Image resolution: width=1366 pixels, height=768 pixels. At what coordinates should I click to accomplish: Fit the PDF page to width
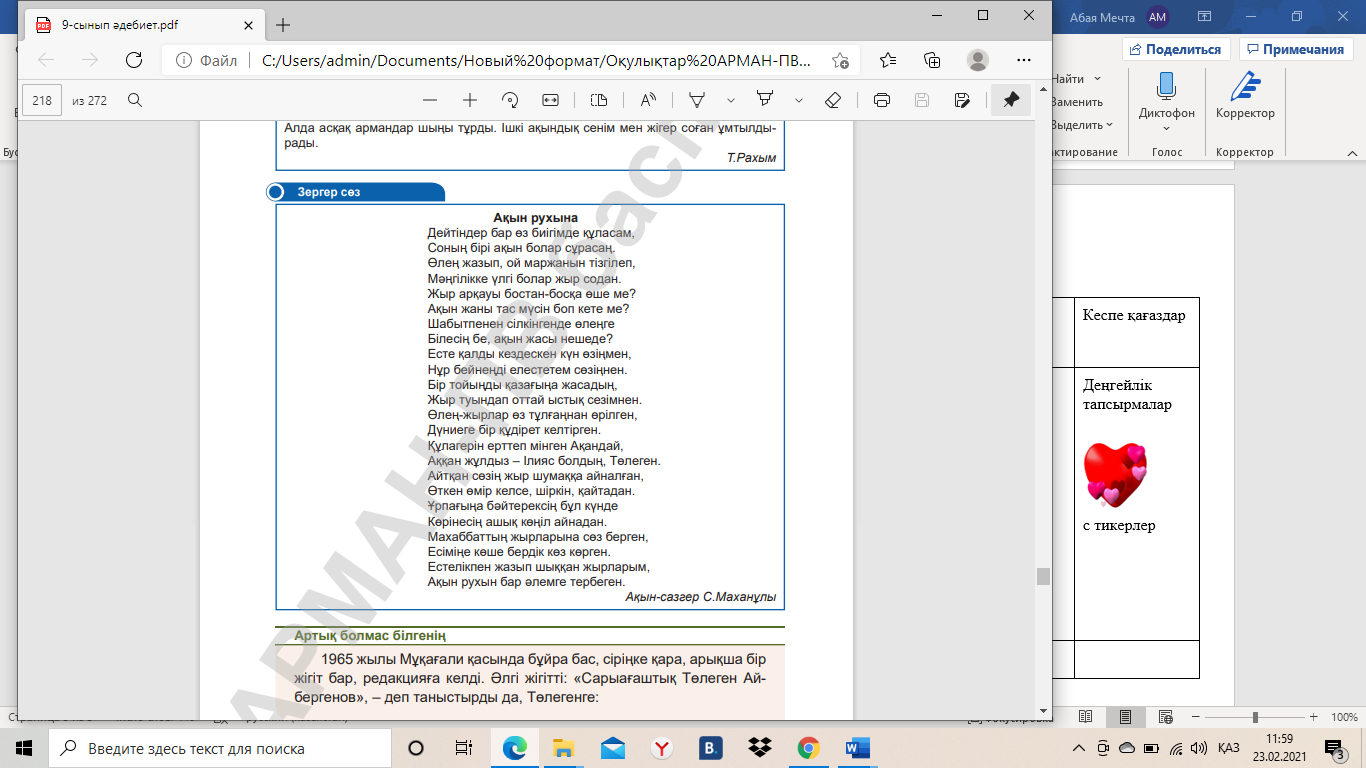550,100
